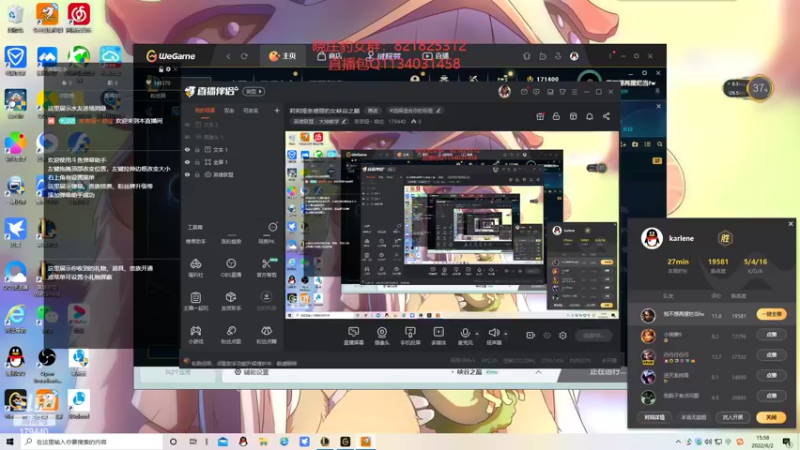This screenshot has width=800, height=450.
Task: Toggle the preview eye icon in the bottom bar
Action: point(547,335)
